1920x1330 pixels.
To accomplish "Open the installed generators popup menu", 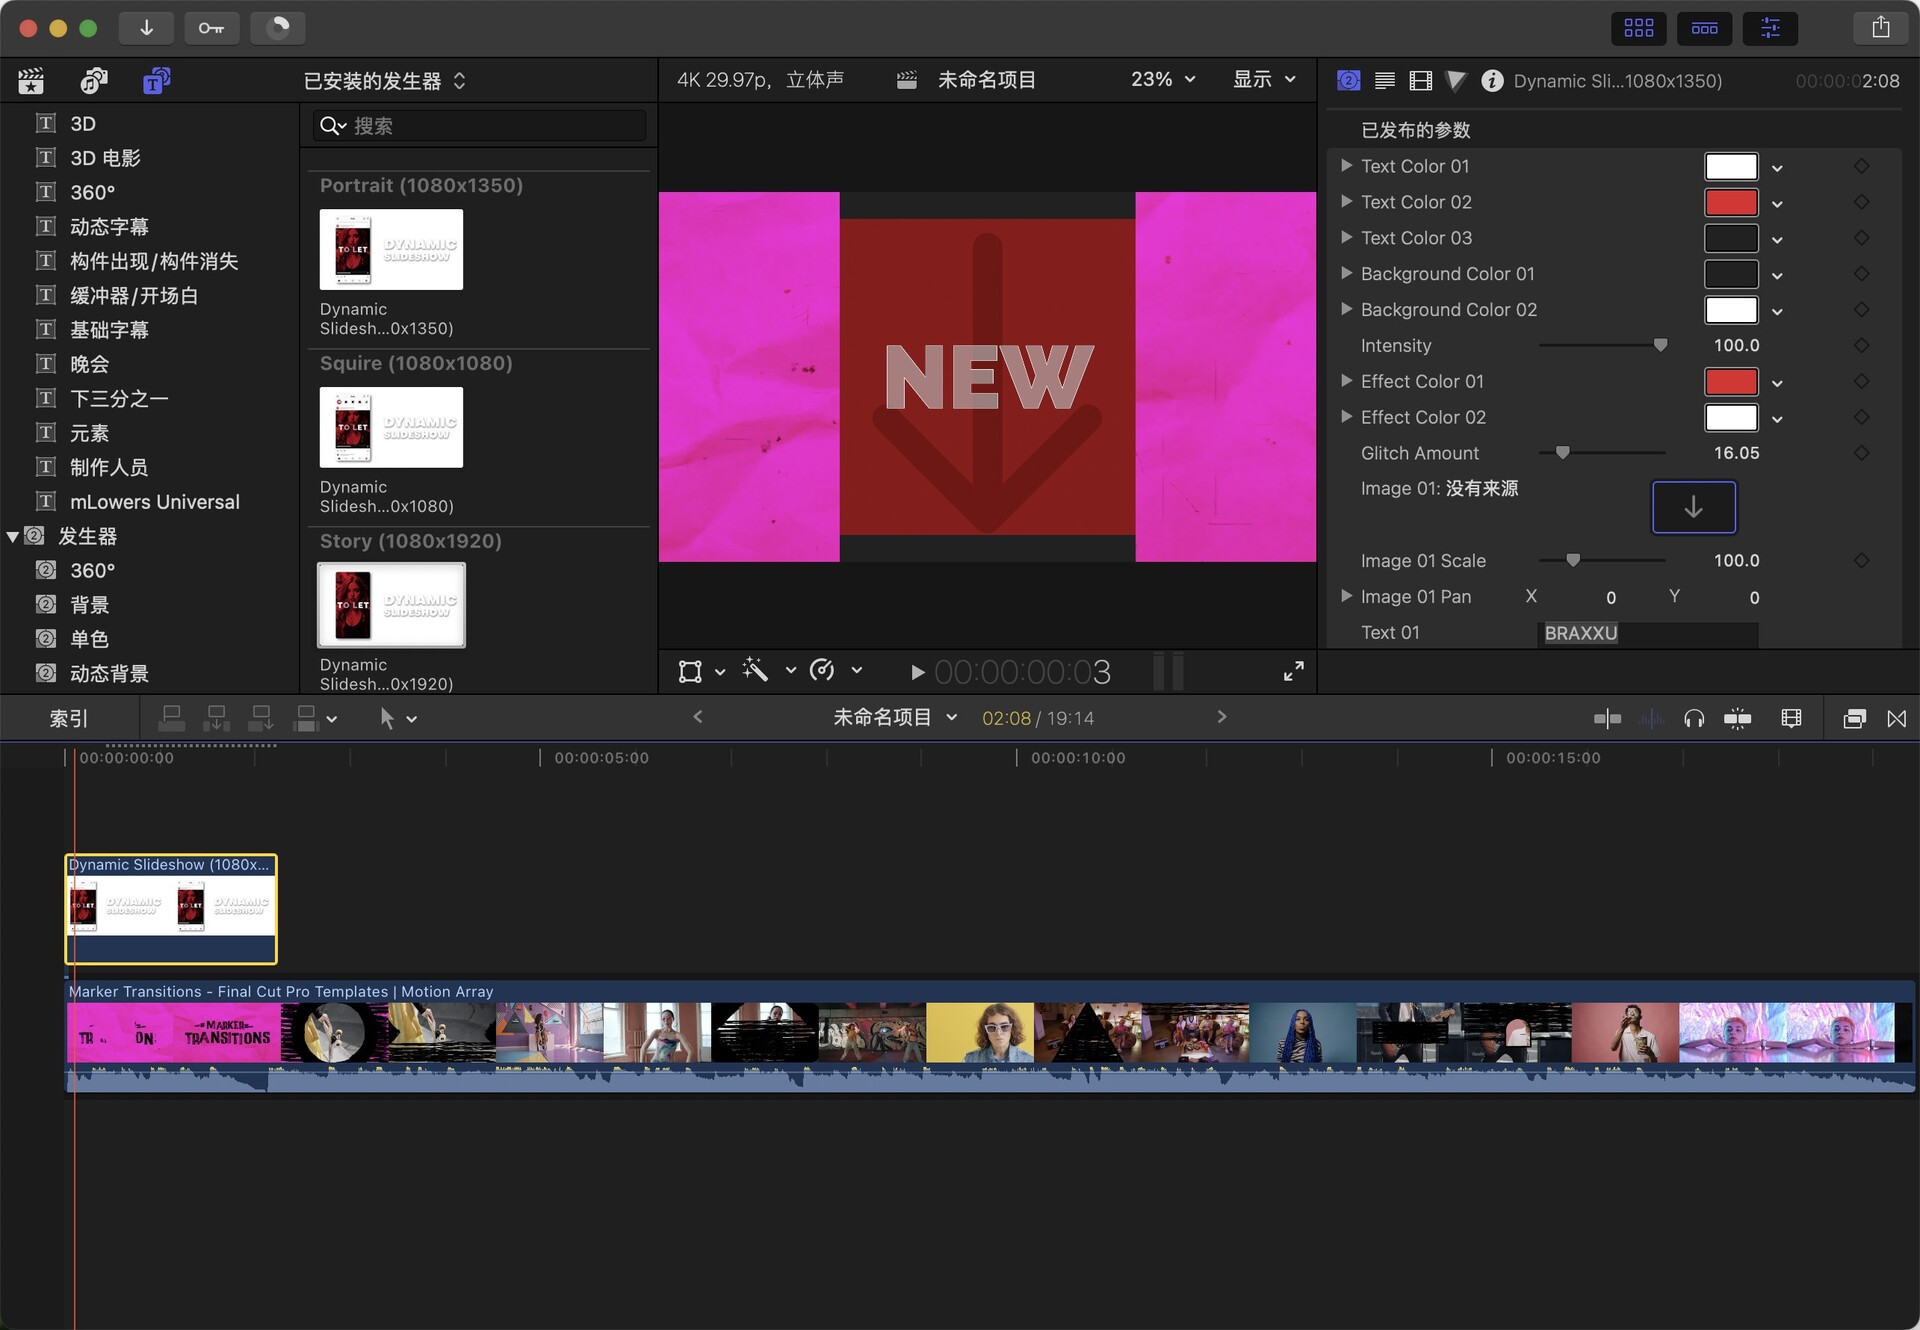I will [385, 81].
